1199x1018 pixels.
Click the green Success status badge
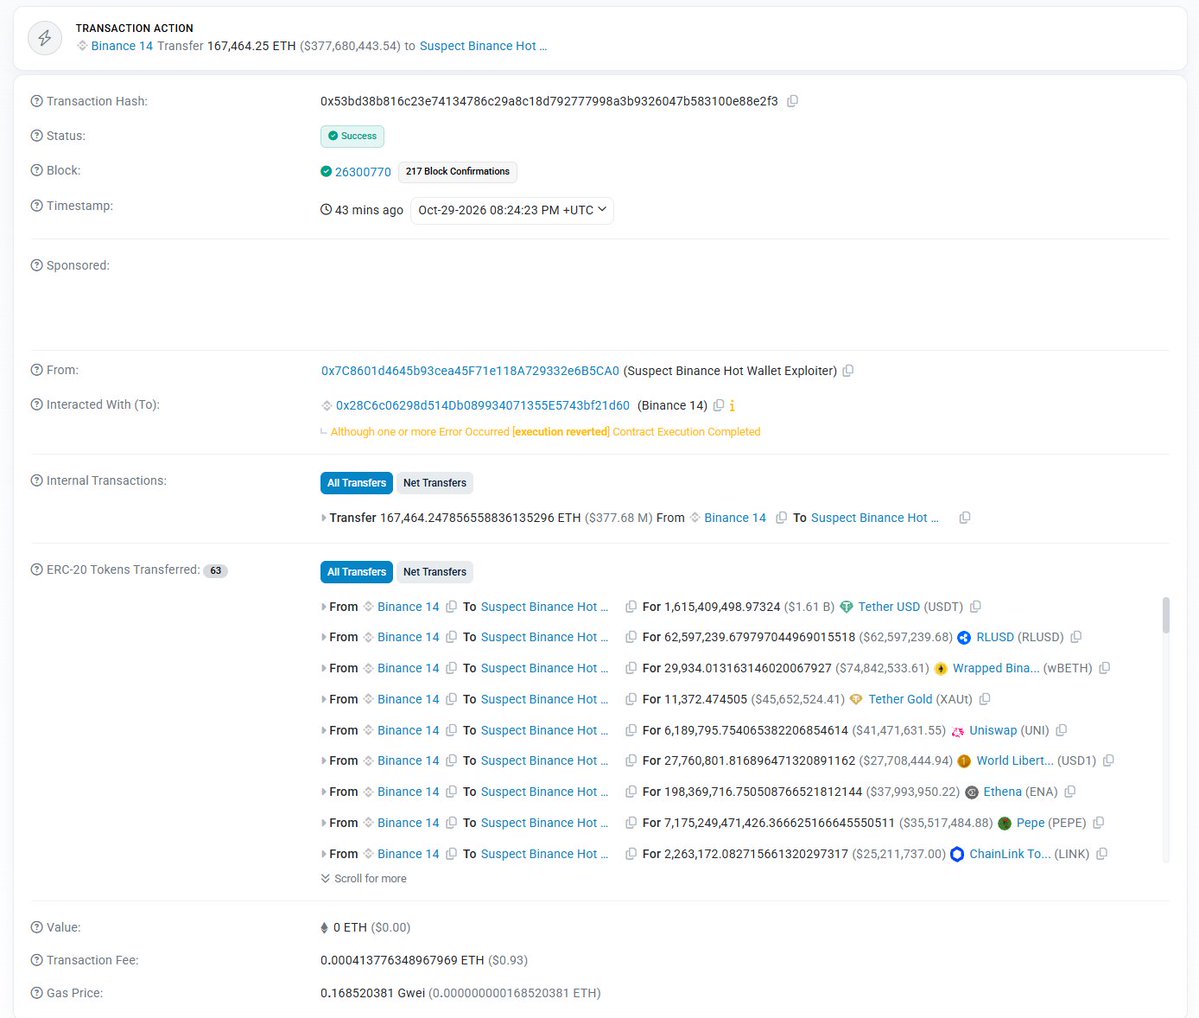point(353,136)
